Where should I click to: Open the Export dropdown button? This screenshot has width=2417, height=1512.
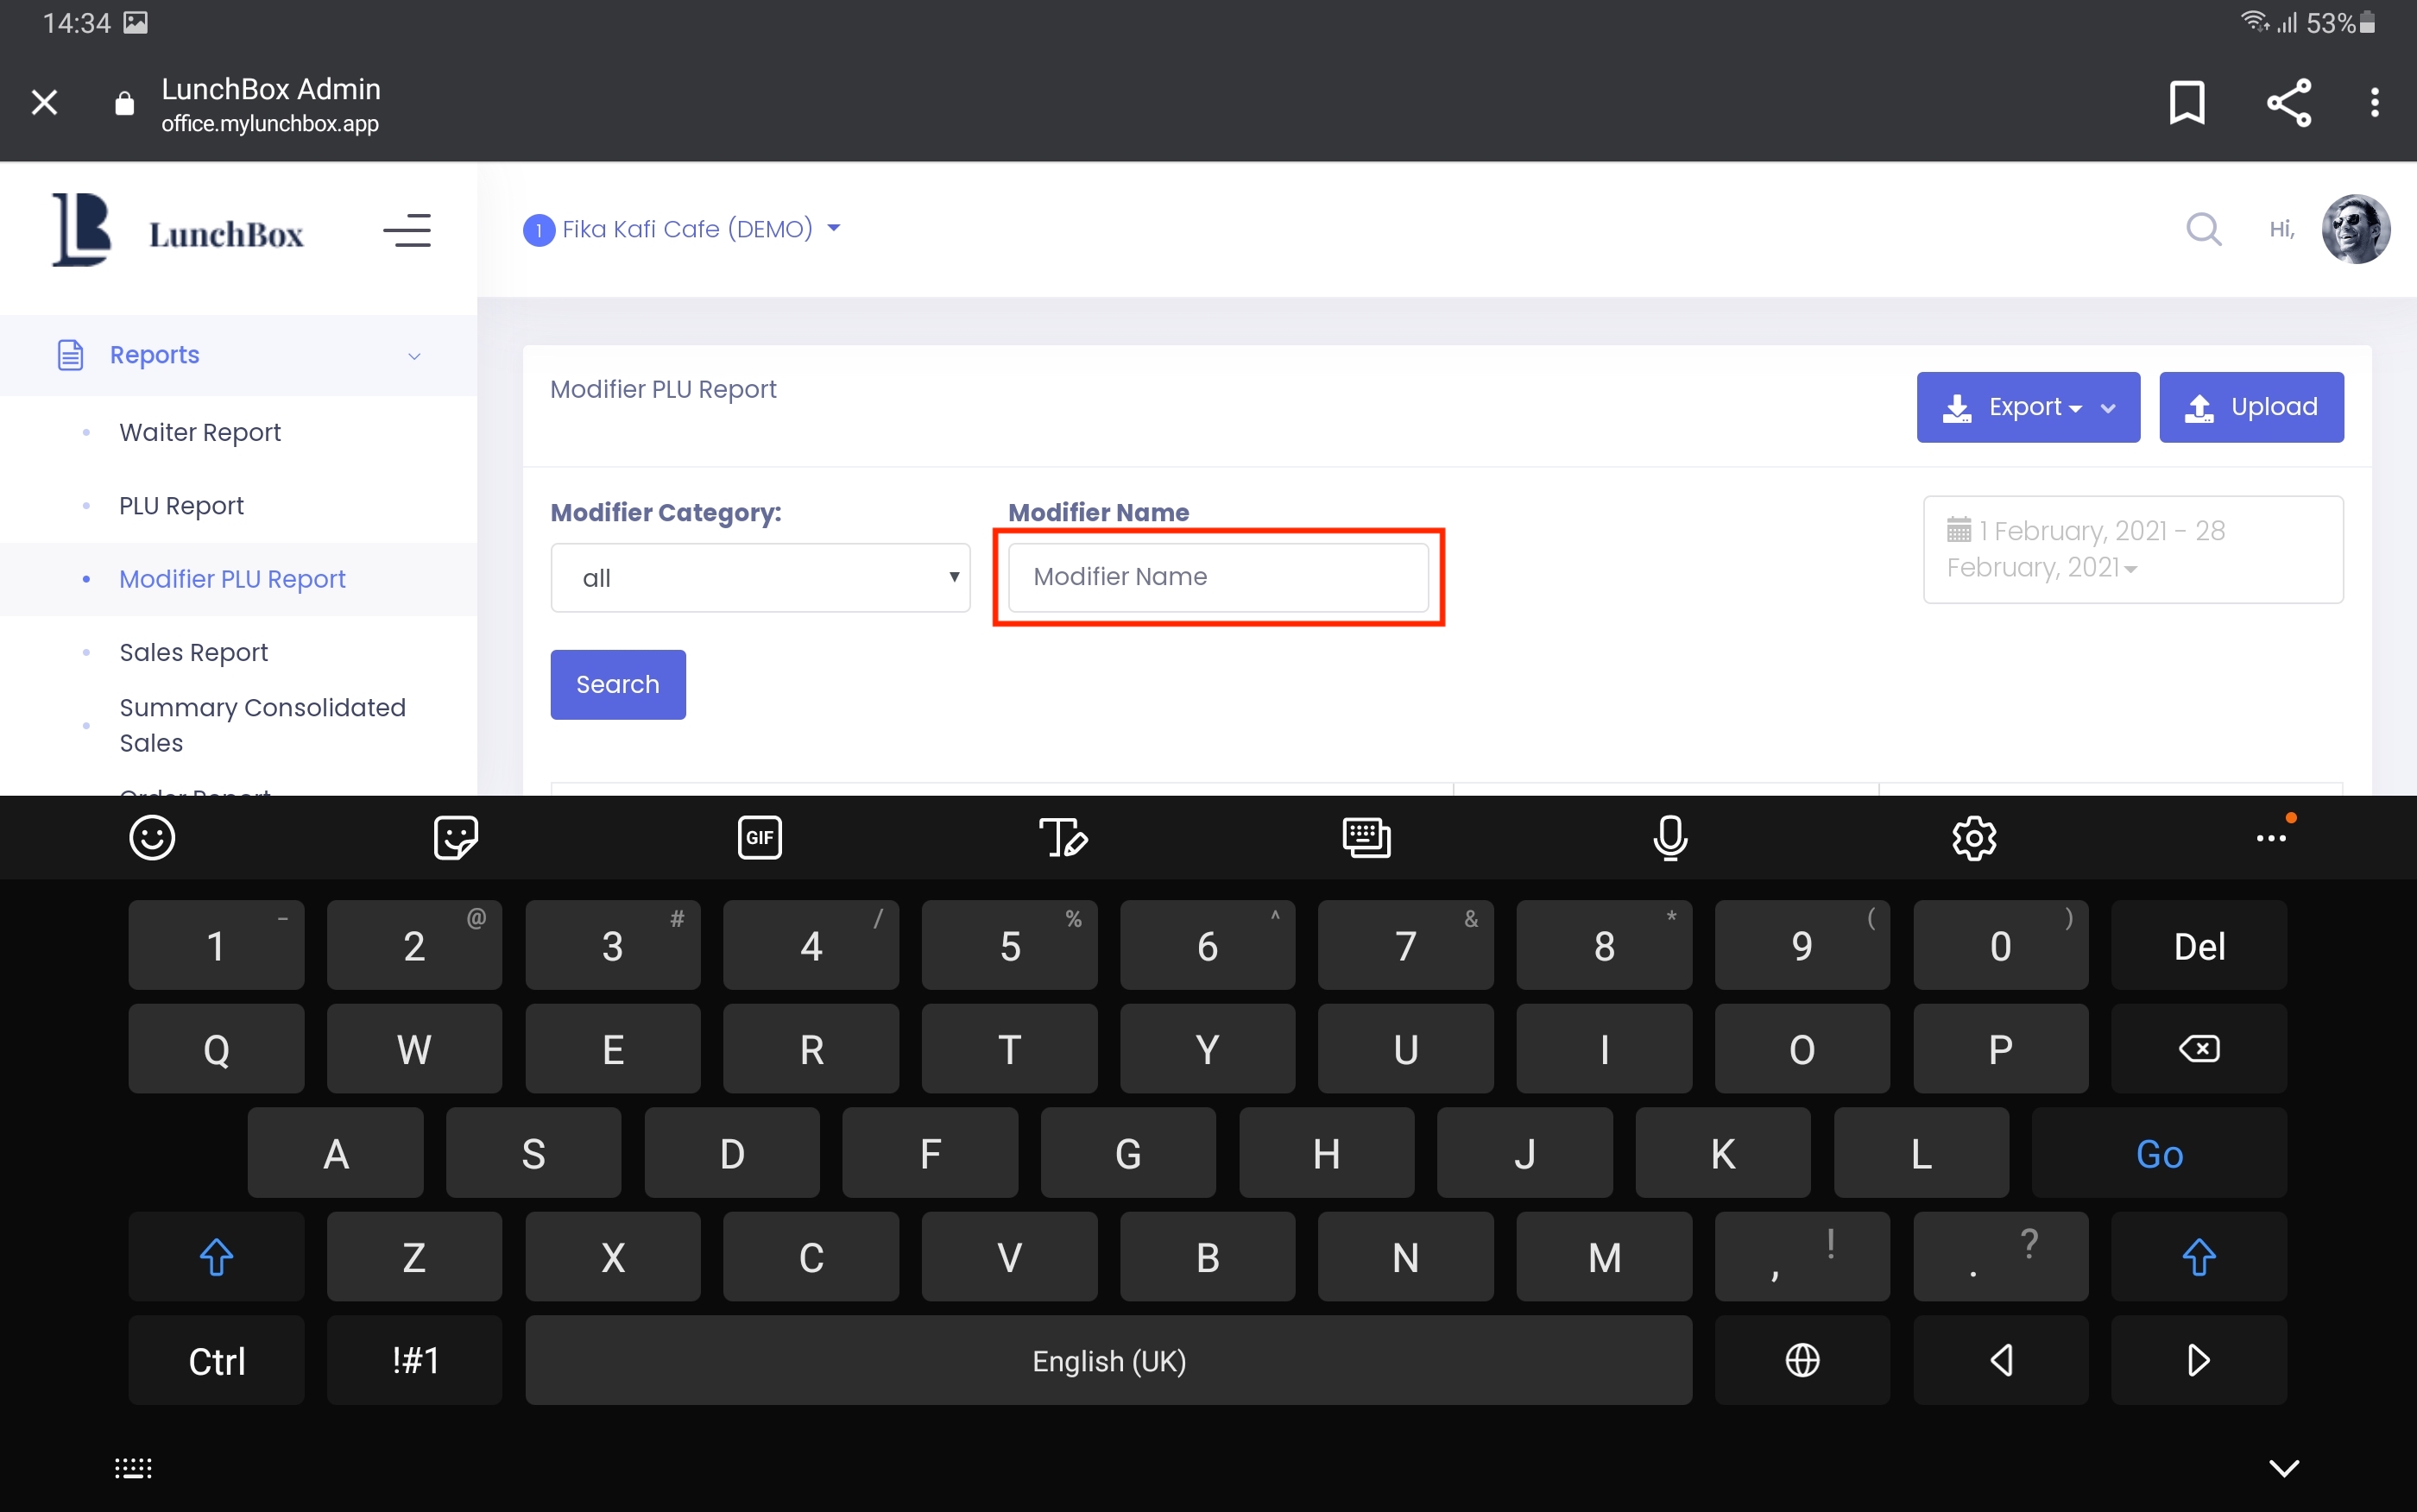tap(2027, 407)
